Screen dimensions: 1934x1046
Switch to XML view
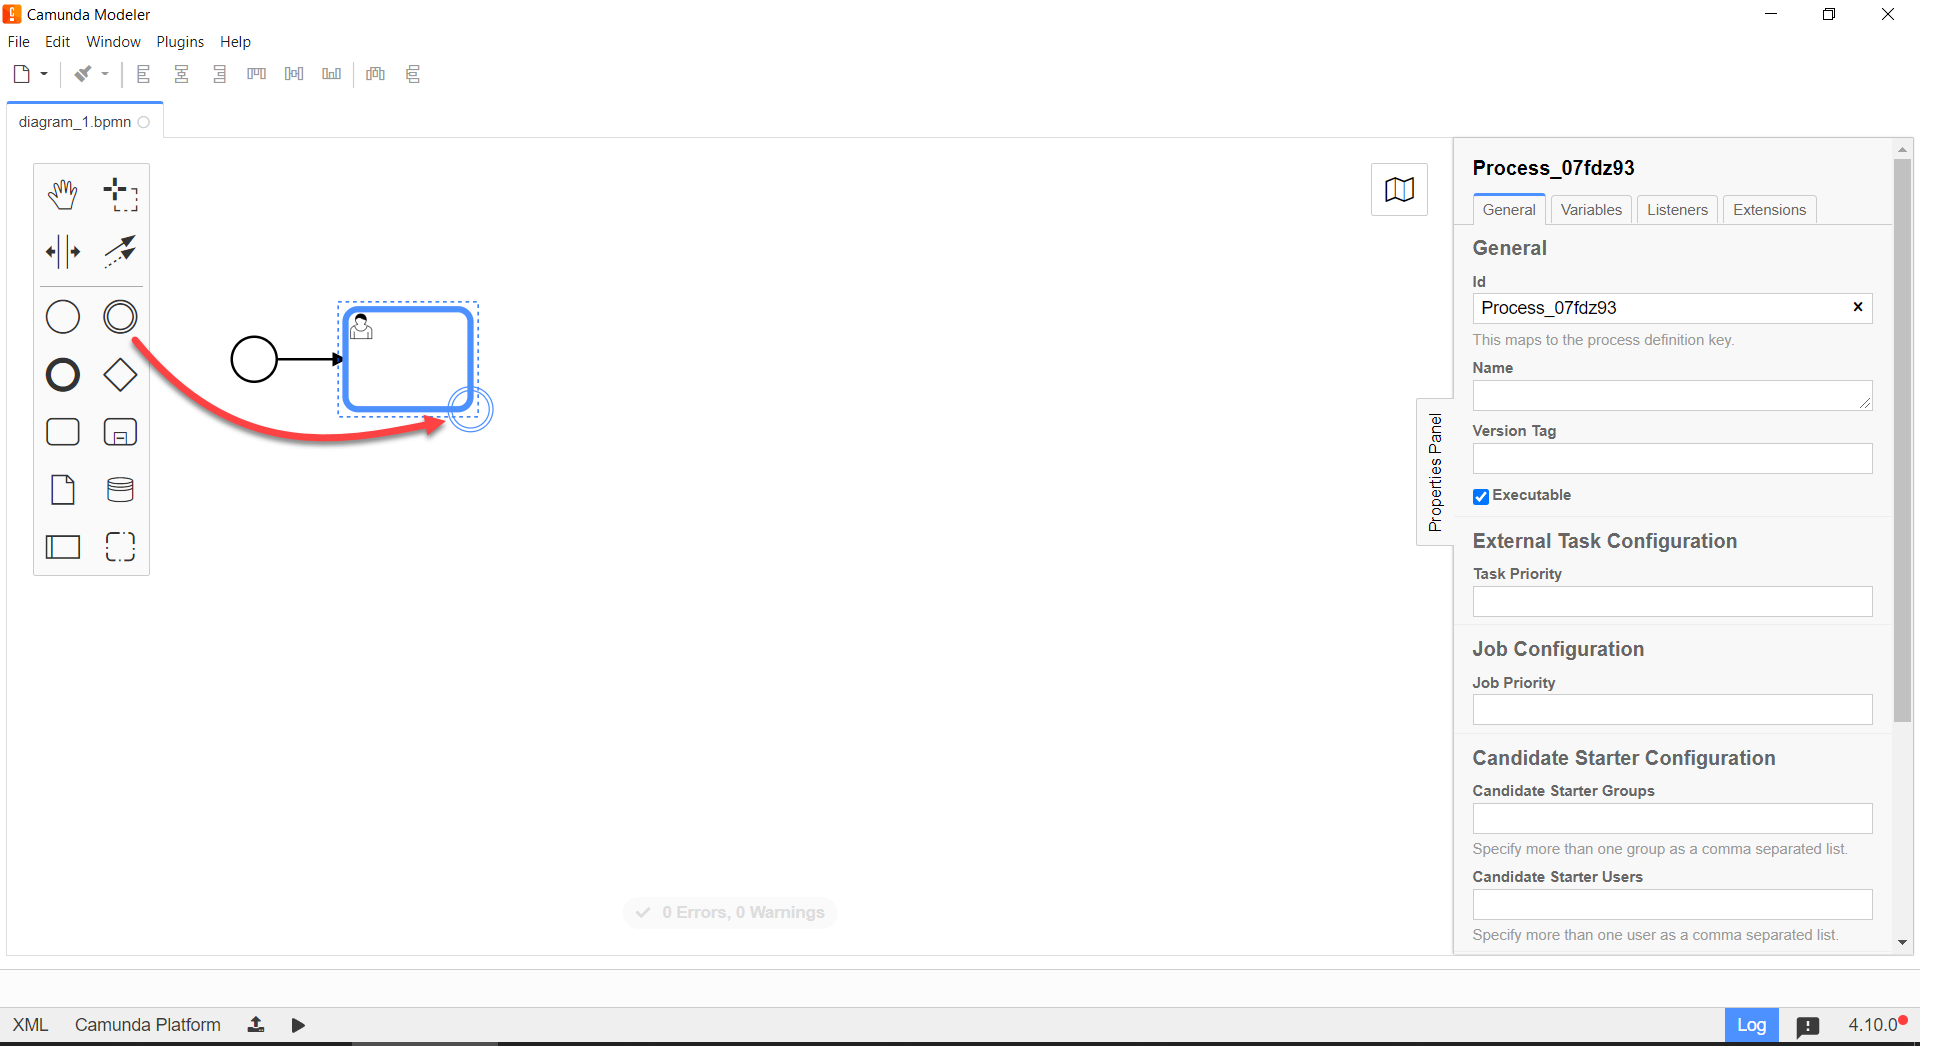30,1025
